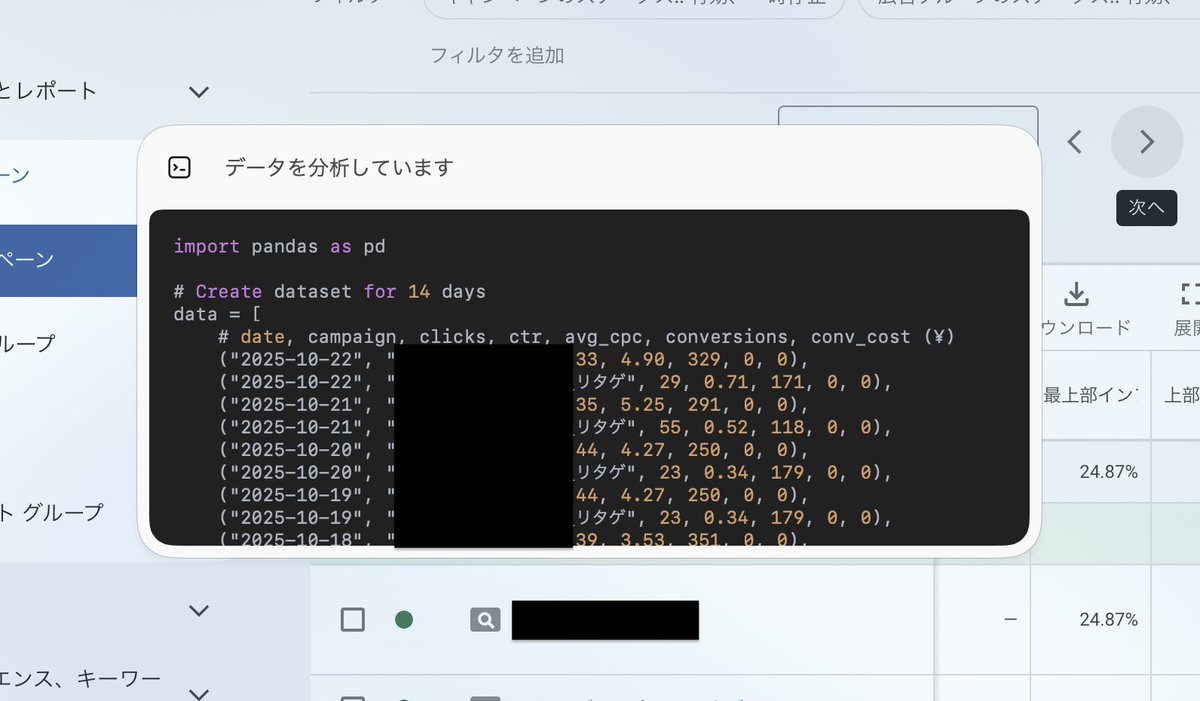Click the left arrow navigation icon
Viewport: 1200px width, 701px height.
pos(1074,142)
